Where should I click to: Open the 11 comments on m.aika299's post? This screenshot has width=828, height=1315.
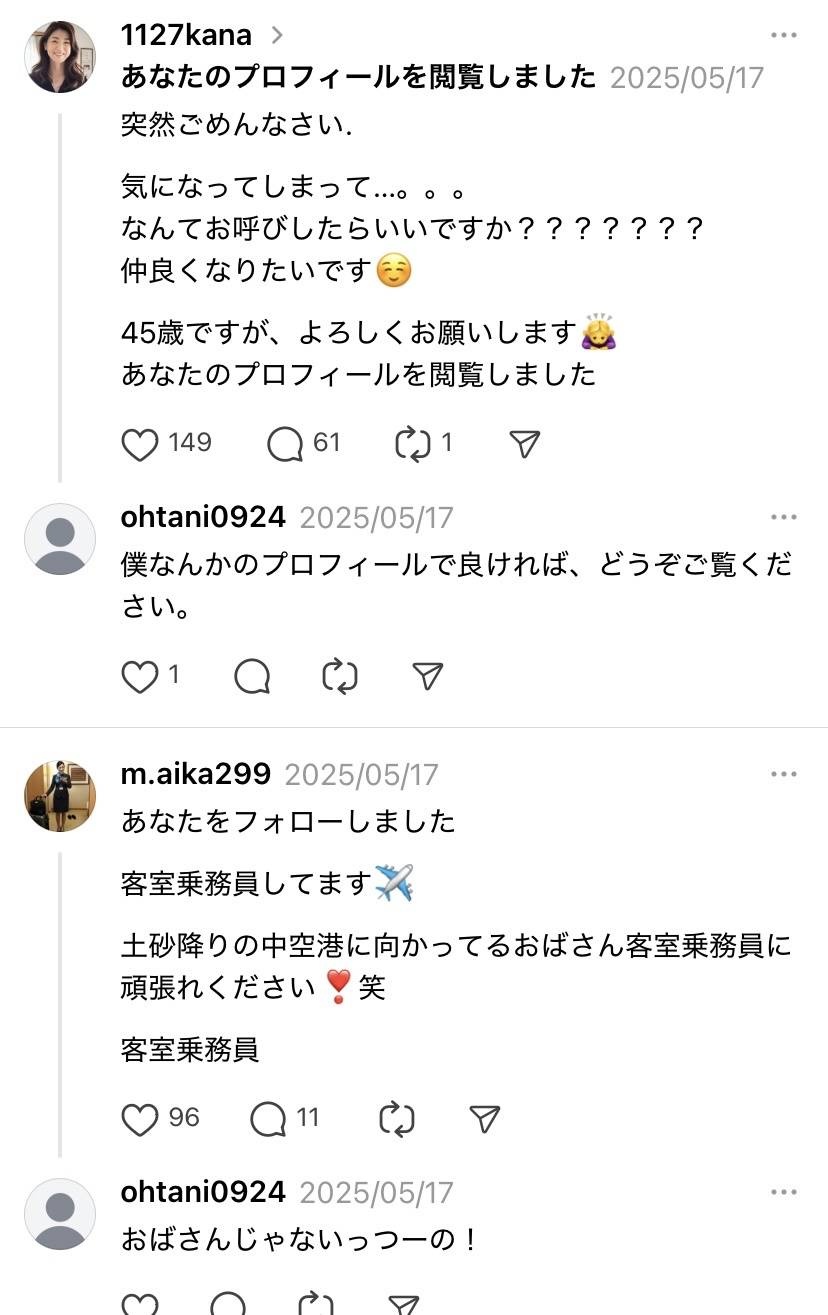click(268, 1119)
